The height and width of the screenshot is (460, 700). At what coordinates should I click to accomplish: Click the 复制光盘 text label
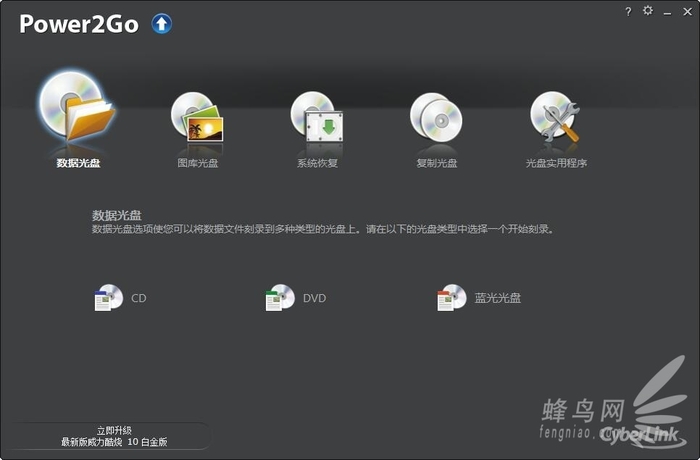[437, 163]
